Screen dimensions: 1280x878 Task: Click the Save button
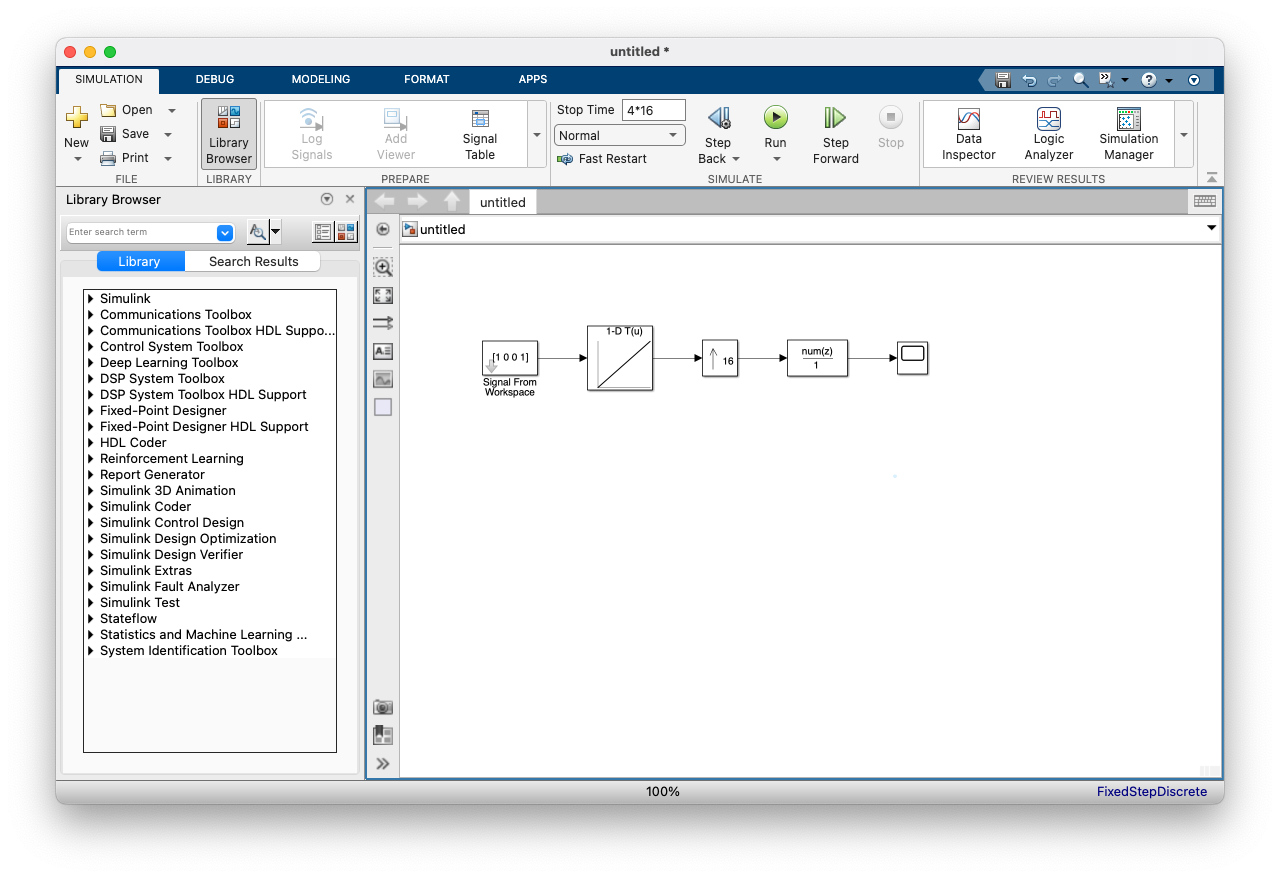pyautogui.click(x=126, y=134)
